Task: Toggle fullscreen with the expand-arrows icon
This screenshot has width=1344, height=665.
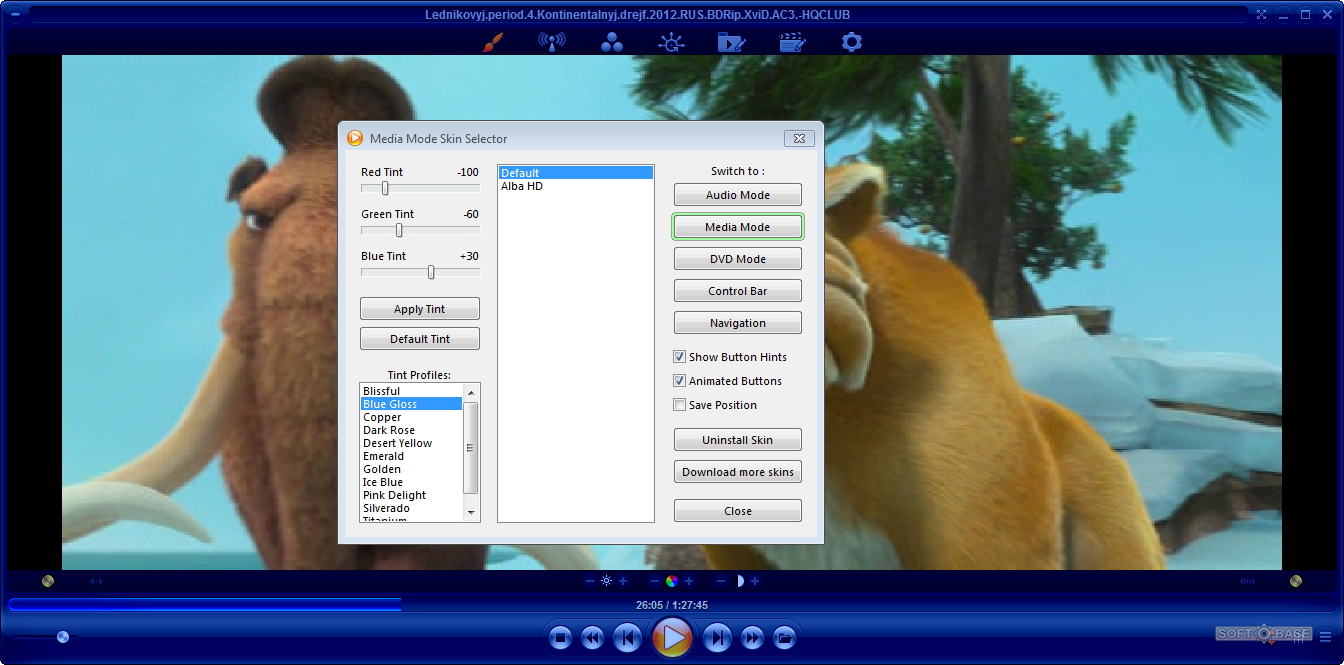Action: tap(1261, 15)
